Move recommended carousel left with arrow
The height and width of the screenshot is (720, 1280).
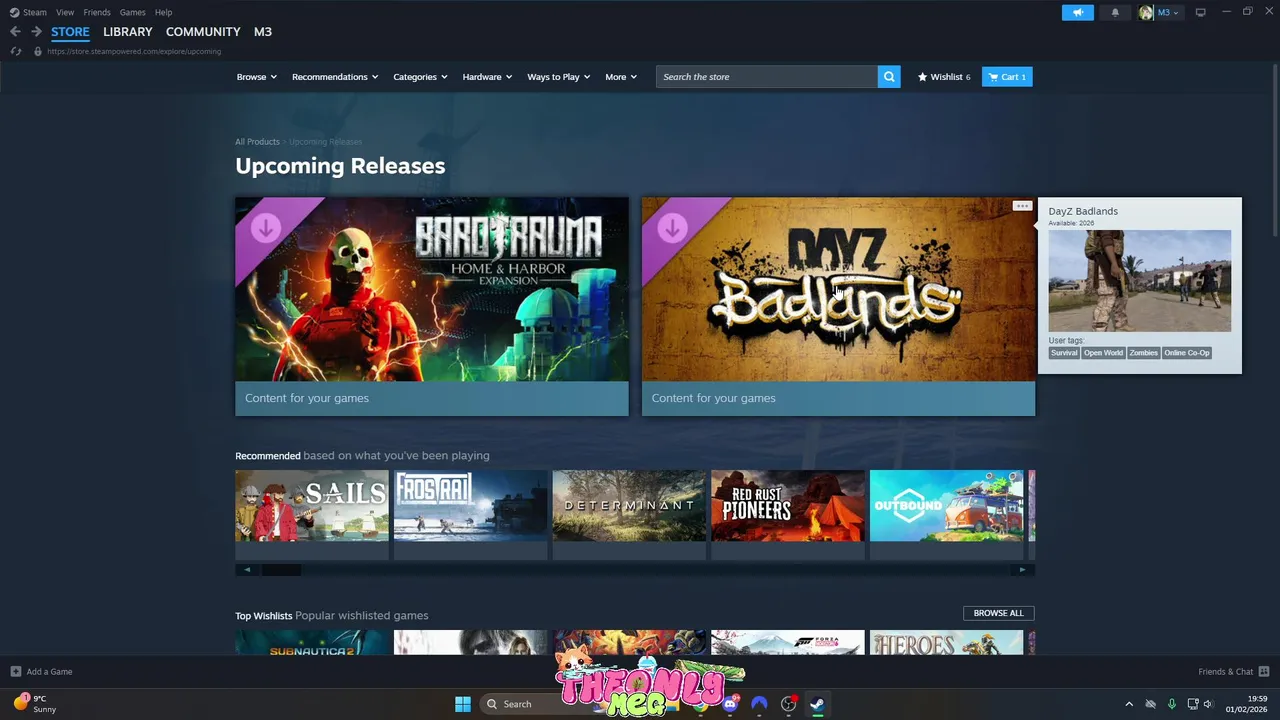coord(248,570)
